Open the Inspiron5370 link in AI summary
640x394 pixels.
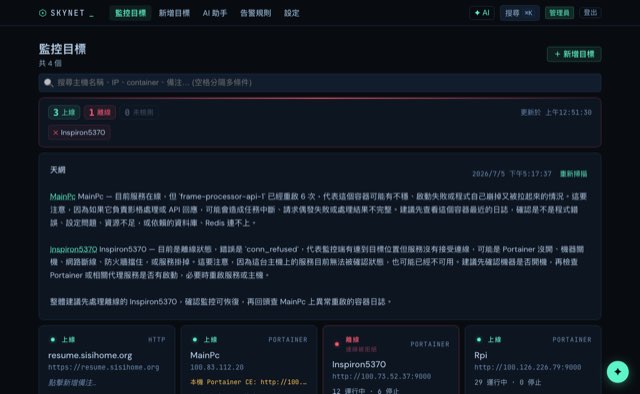pyautogui.click(x=73, y=249)
